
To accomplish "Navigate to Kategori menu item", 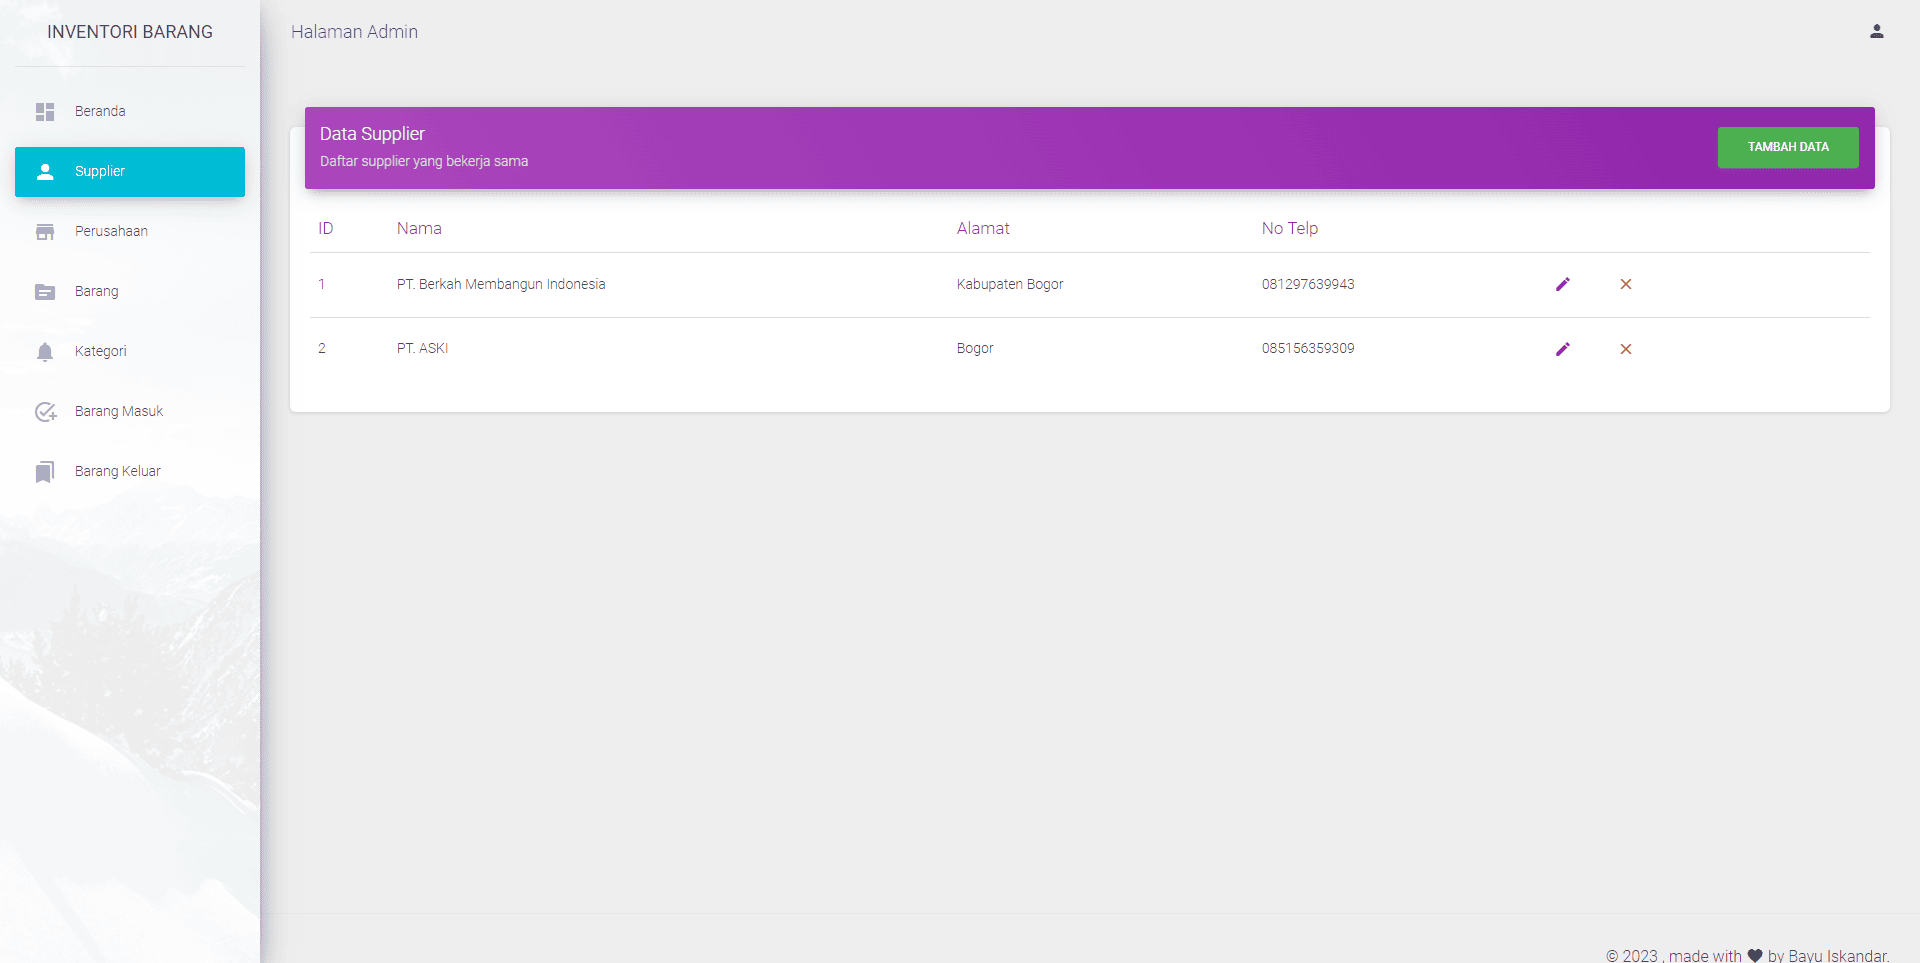I will [130, 351].
